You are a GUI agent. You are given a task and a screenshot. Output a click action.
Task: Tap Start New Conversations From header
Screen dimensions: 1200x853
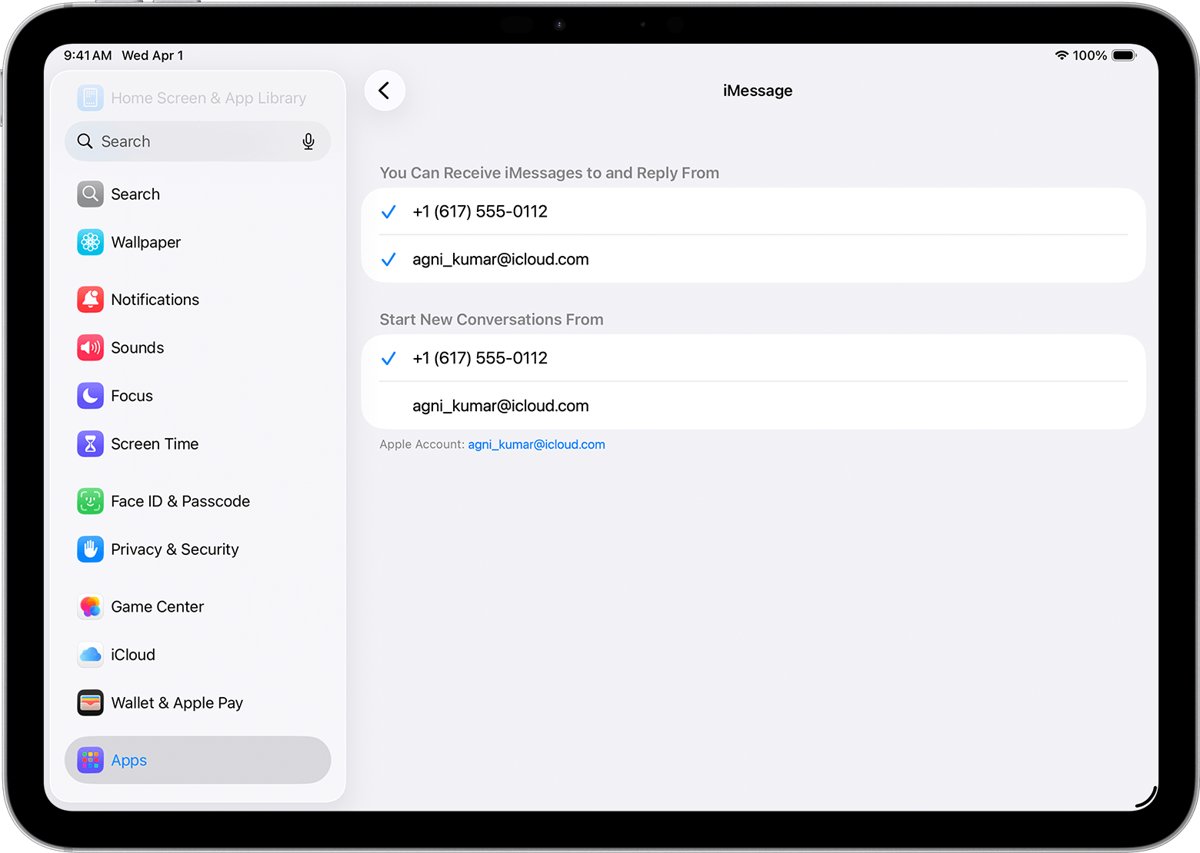pos(491,320)
